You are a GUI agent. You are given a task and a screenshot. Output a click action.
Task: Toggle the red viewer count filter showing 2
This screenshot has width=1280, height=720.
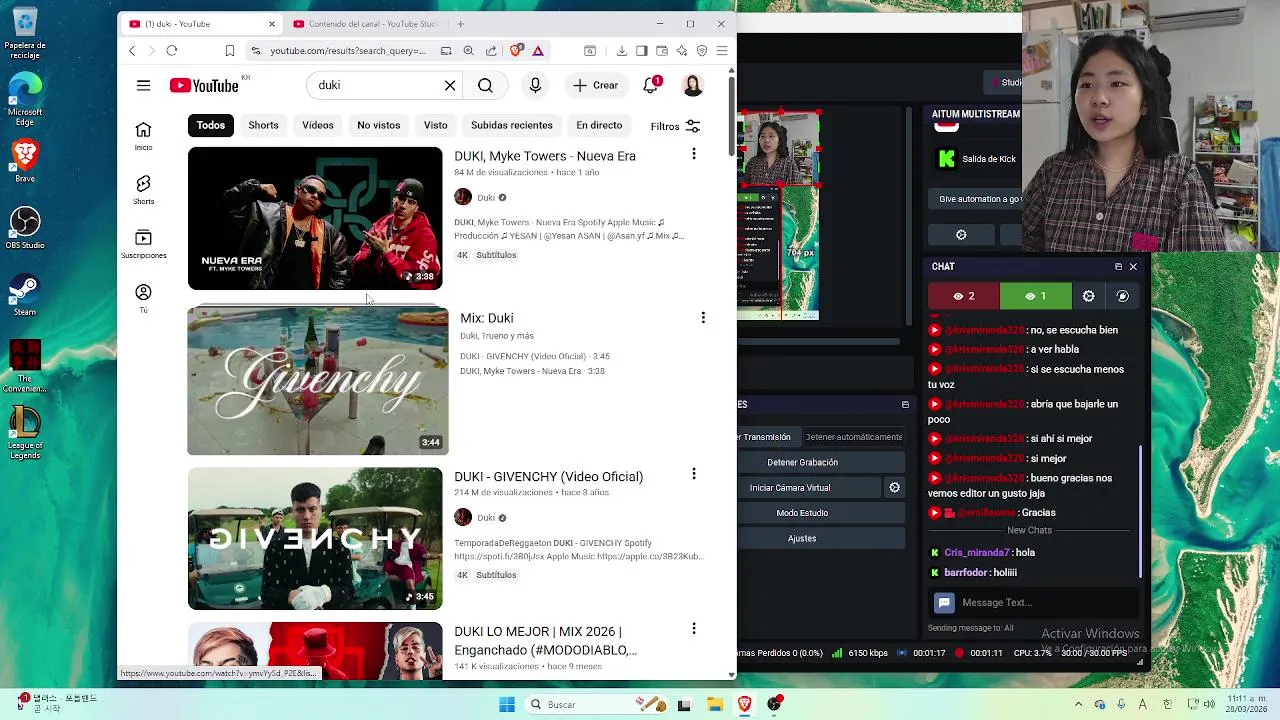pos(964,296)
